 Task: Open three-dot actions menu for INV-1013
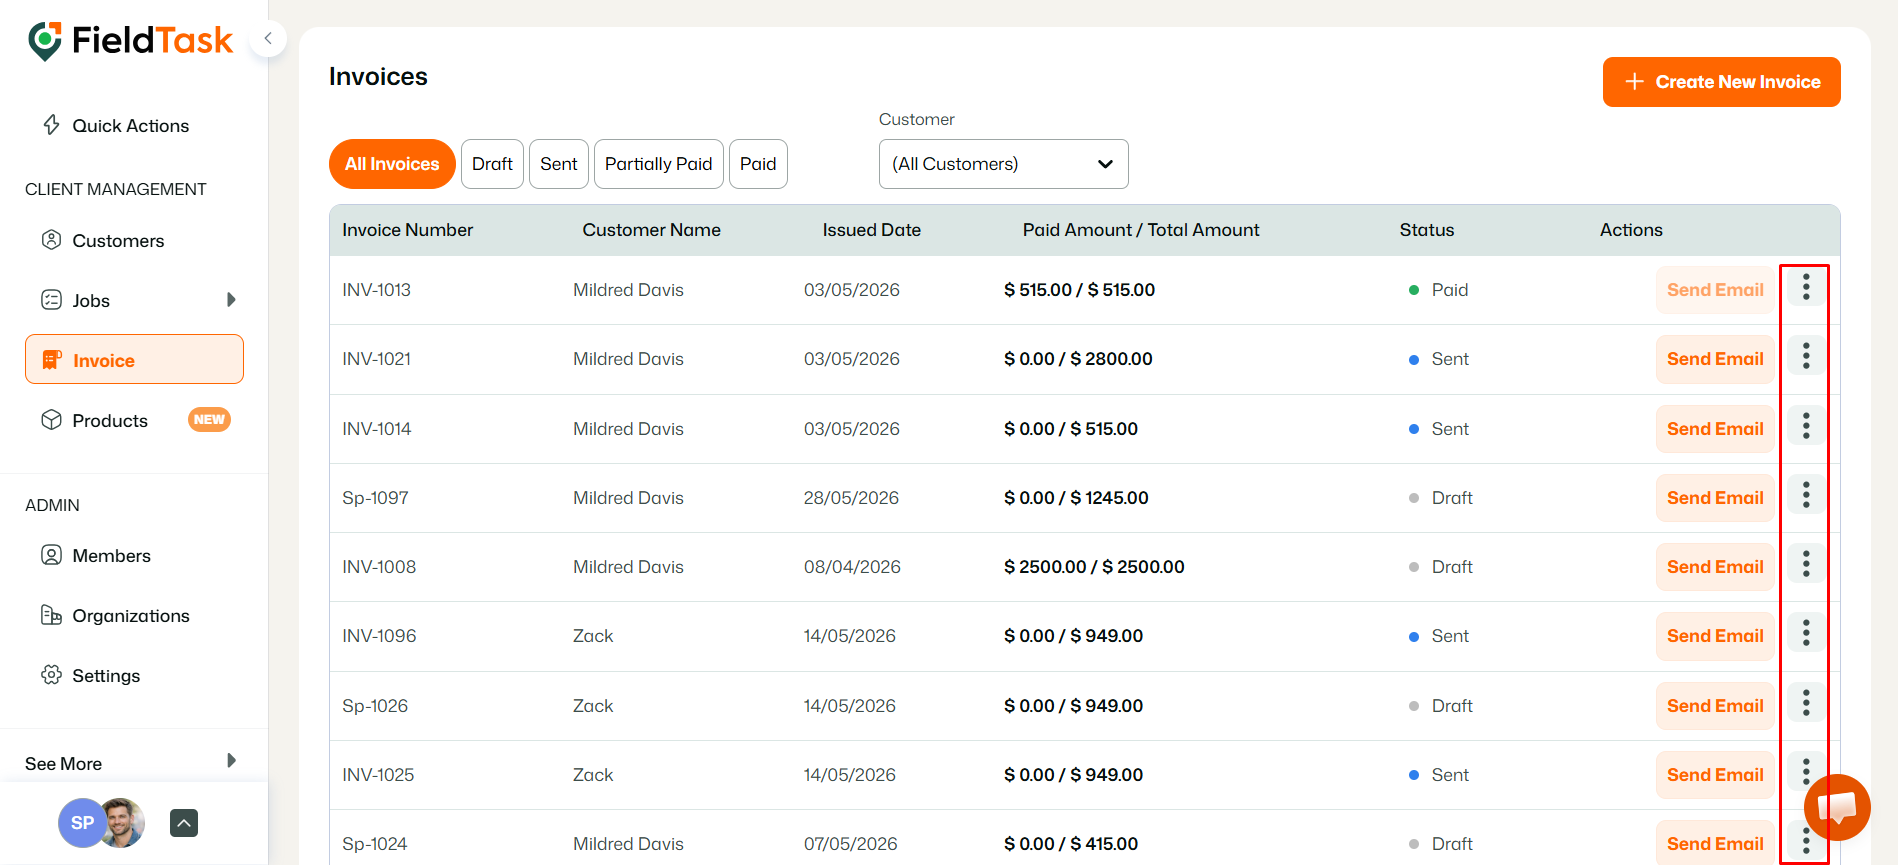[1806, 288]
